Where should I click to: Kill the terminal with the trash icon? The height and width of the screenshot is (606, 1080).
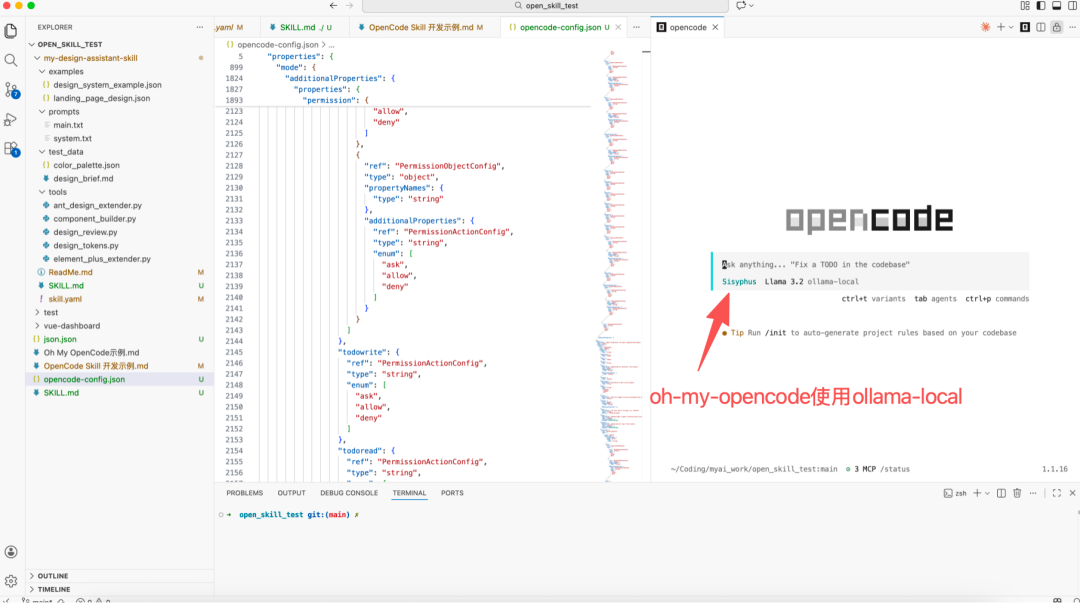point(1016,492)
